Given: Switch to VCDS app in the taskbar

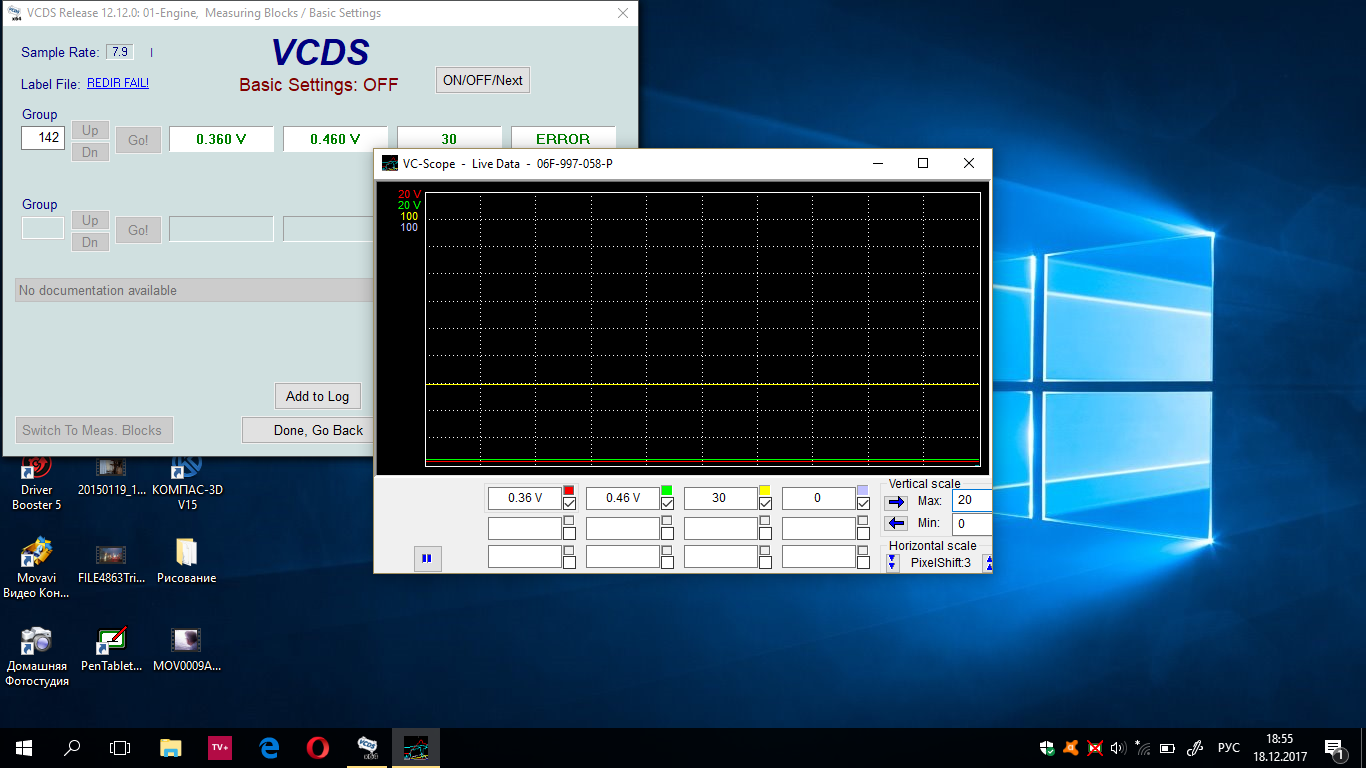Looking at the screenshot, I should click(368, 747).
